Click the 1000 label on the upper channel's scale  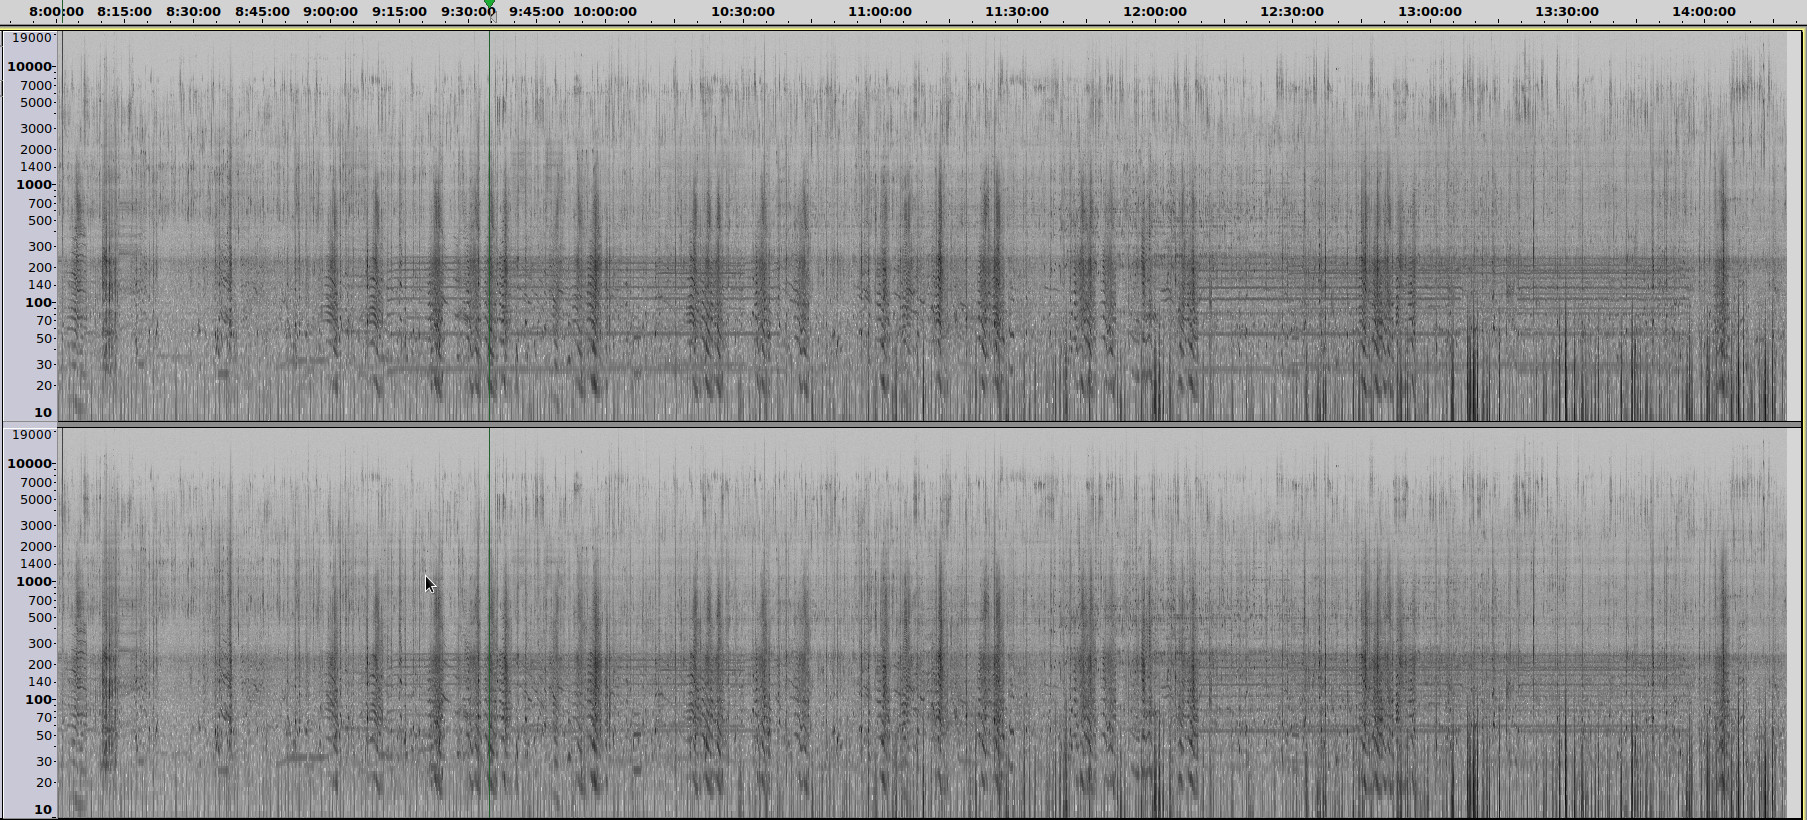[x=33, y=185]
